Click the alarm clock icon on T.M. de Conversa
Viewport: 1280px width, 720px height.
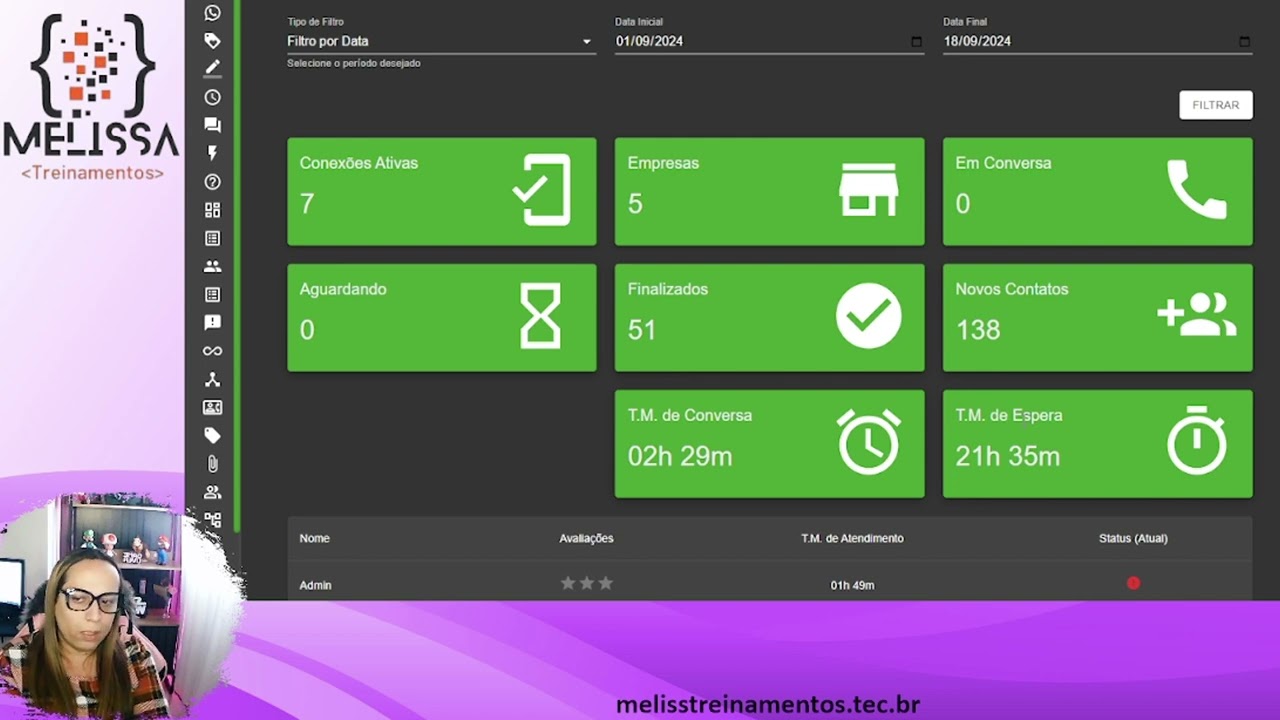[868, 442]
